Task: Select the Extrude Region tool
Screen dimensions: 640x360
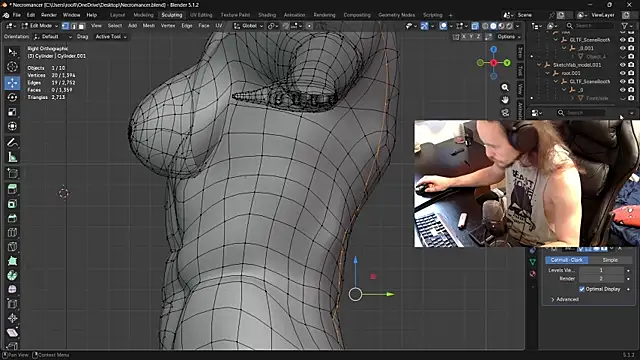Action: pos(12,189)
